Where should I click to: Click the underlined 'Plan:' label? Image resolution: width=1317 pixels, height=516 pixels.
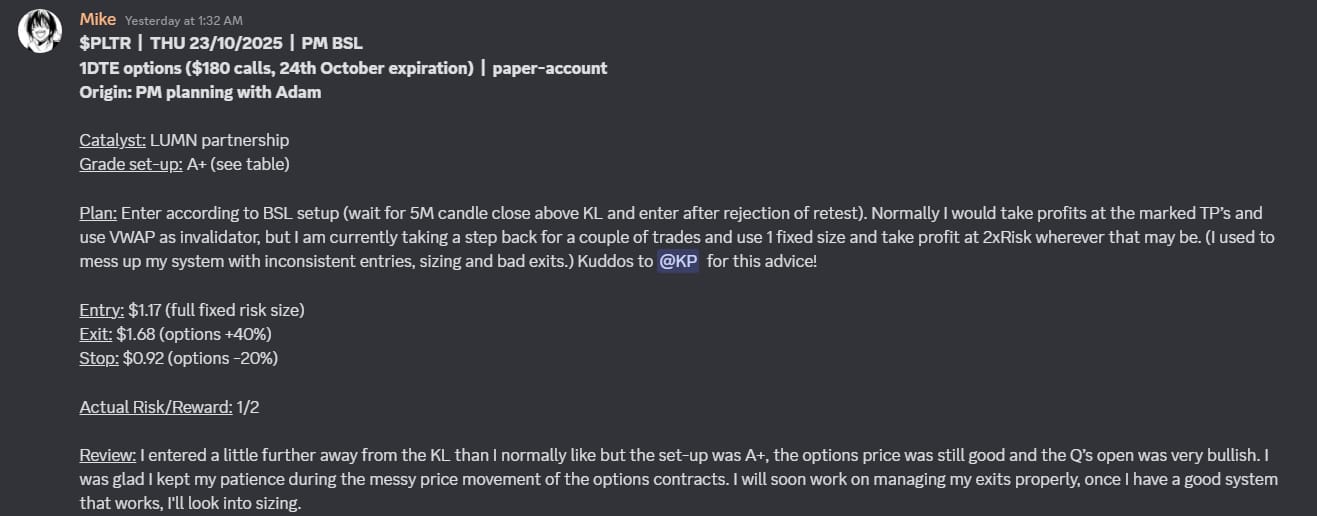click(98, 213)
